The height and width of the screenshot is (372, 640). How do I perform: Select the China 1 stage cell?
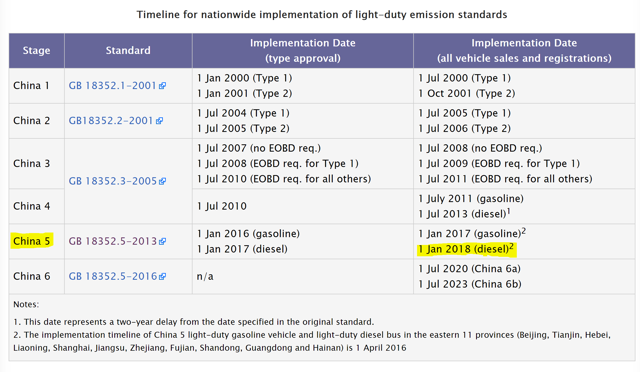tap(36, 86)
